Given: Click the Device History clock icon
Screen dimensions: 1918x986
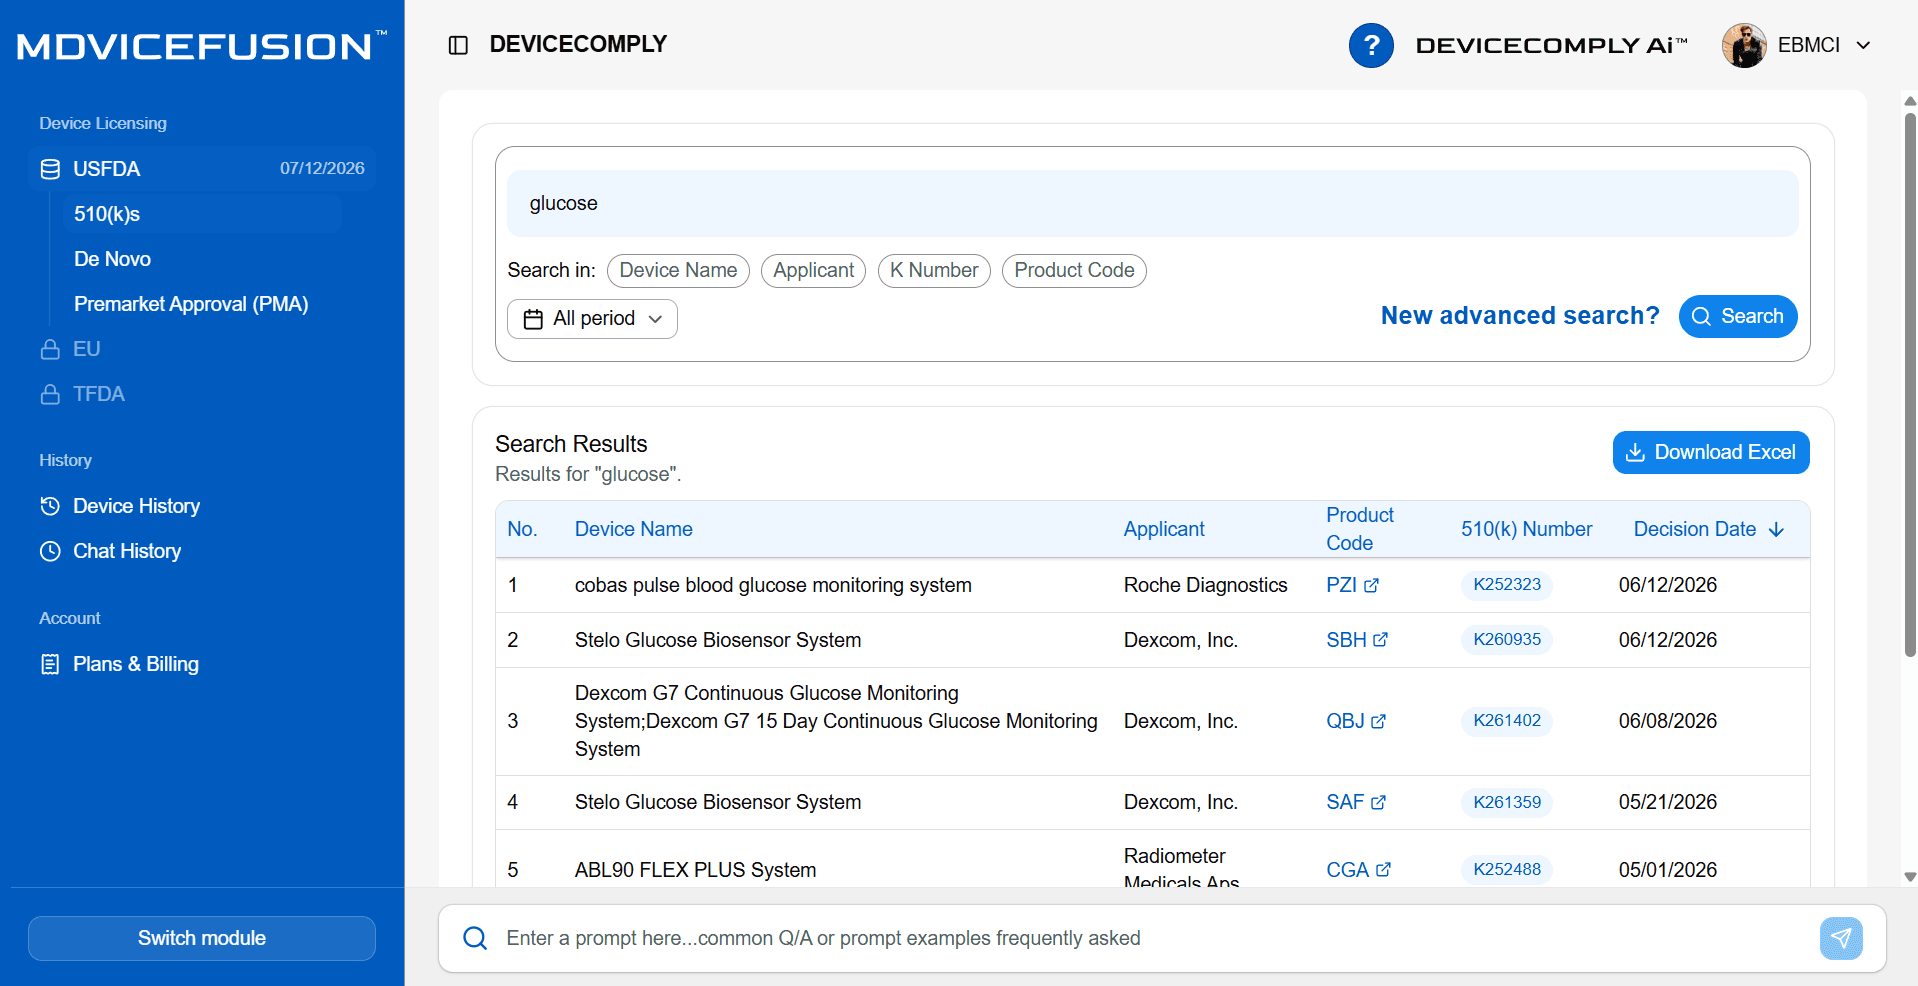Looking at the screenshot, I should (x=50, y=506).
